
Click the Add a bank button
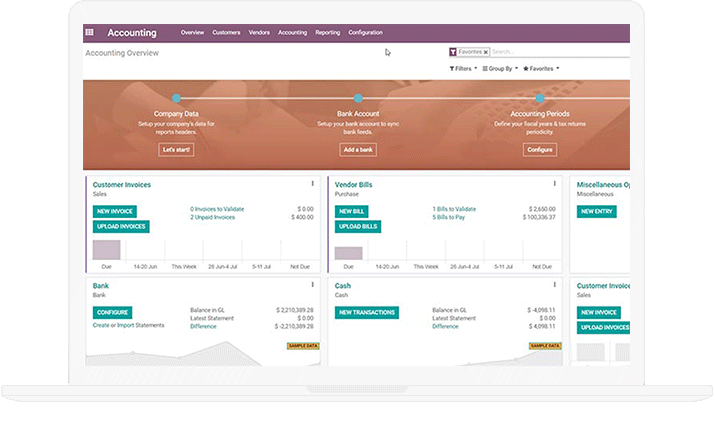[358, 150]
